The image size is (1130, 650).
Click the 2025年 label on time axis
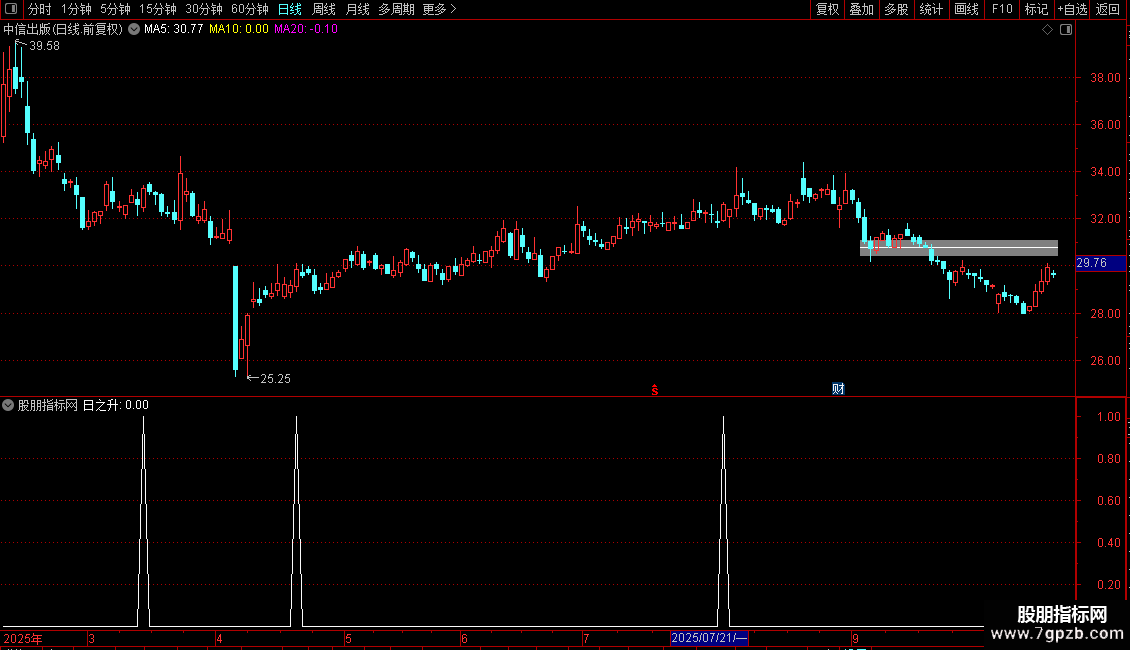(x=23, y=638)
